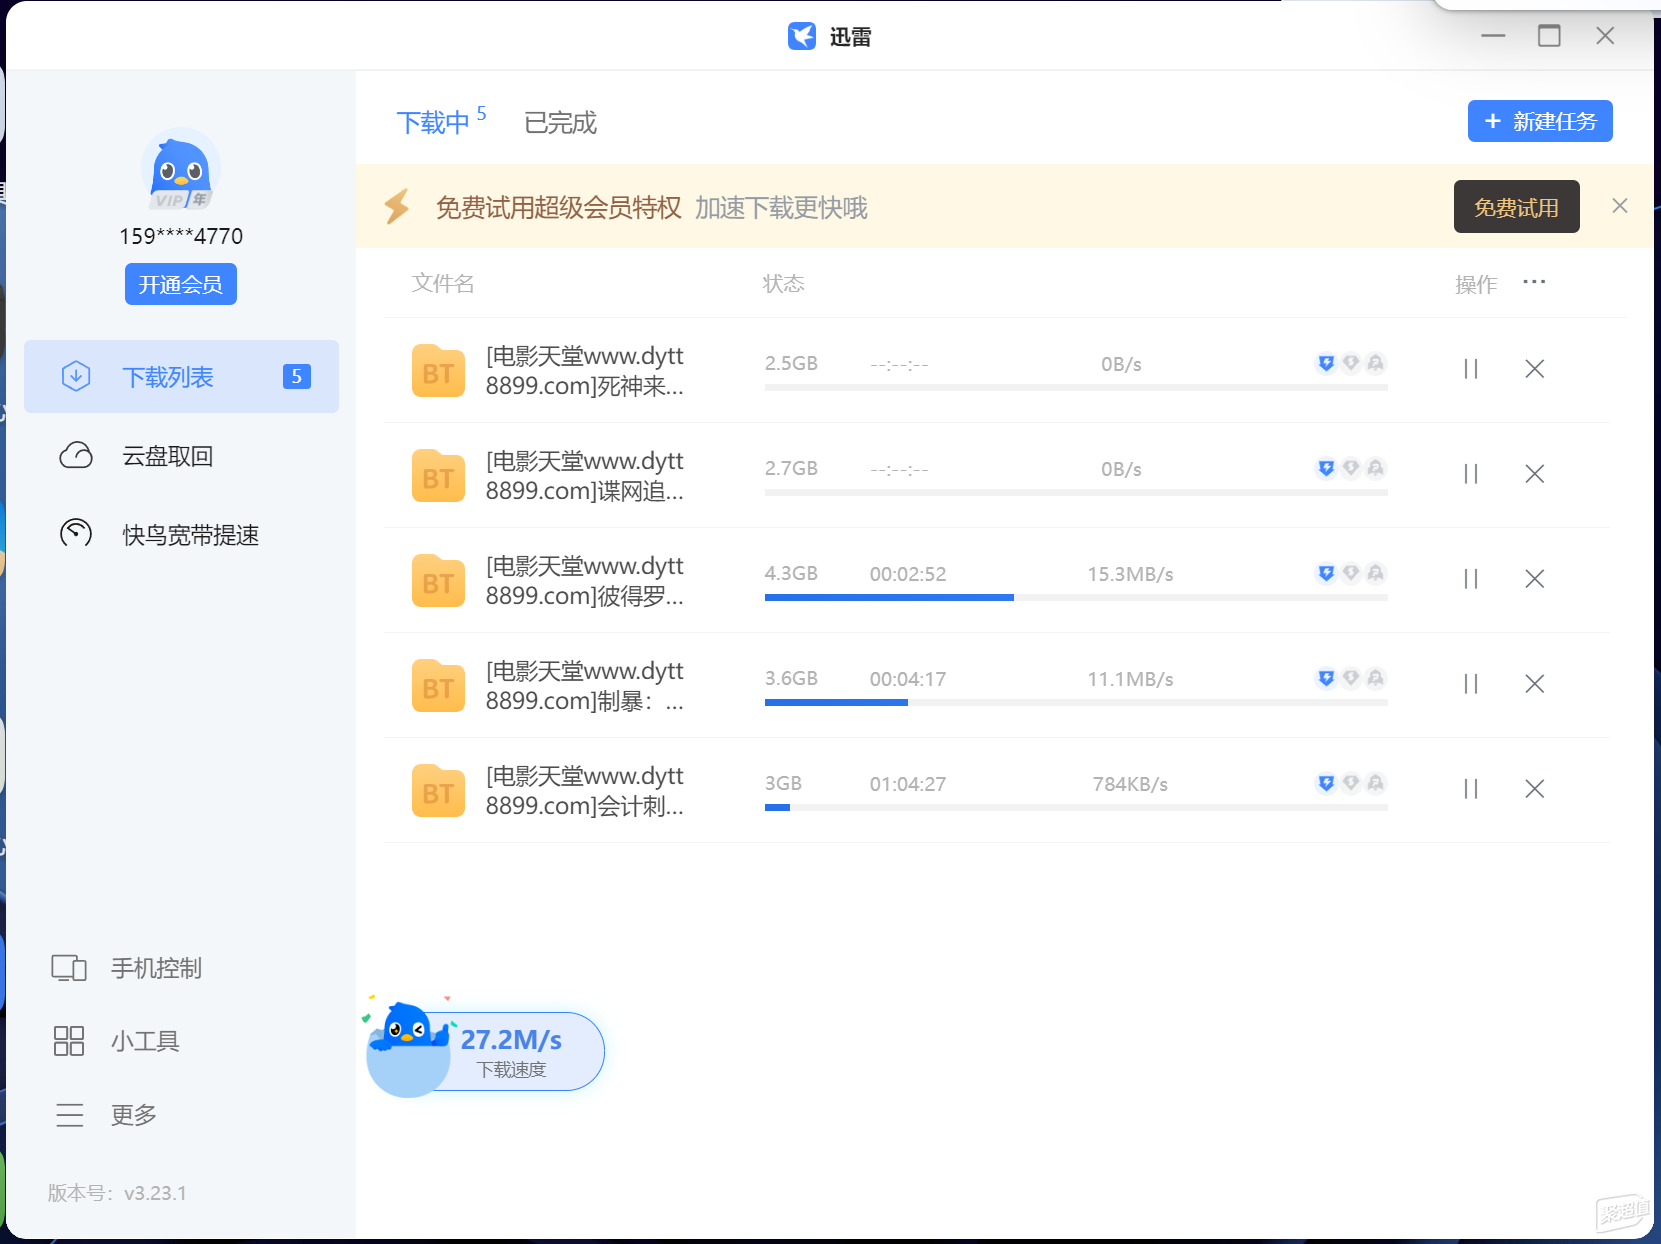This screenshot has height=1244, width=1661.
Task: Pause the 谍网追 download task
Action: pyautogui.click(x=1470, y=474)
